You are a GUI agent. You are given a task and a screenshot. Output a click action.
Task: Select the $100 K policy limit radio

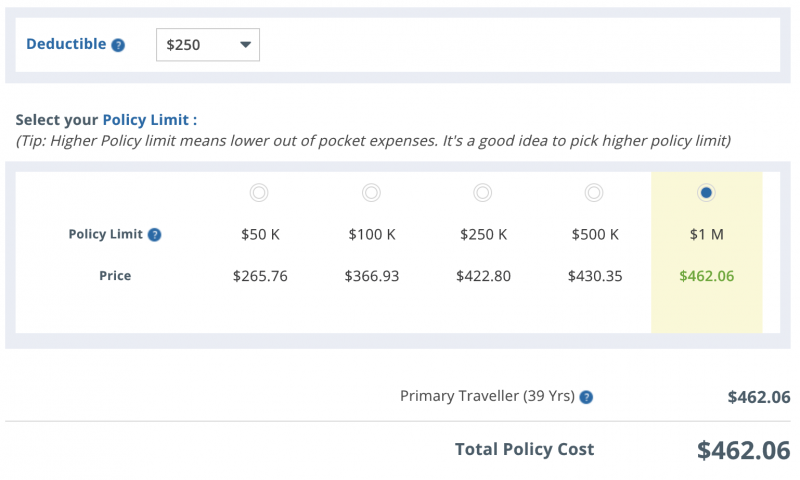pos(371,192)
